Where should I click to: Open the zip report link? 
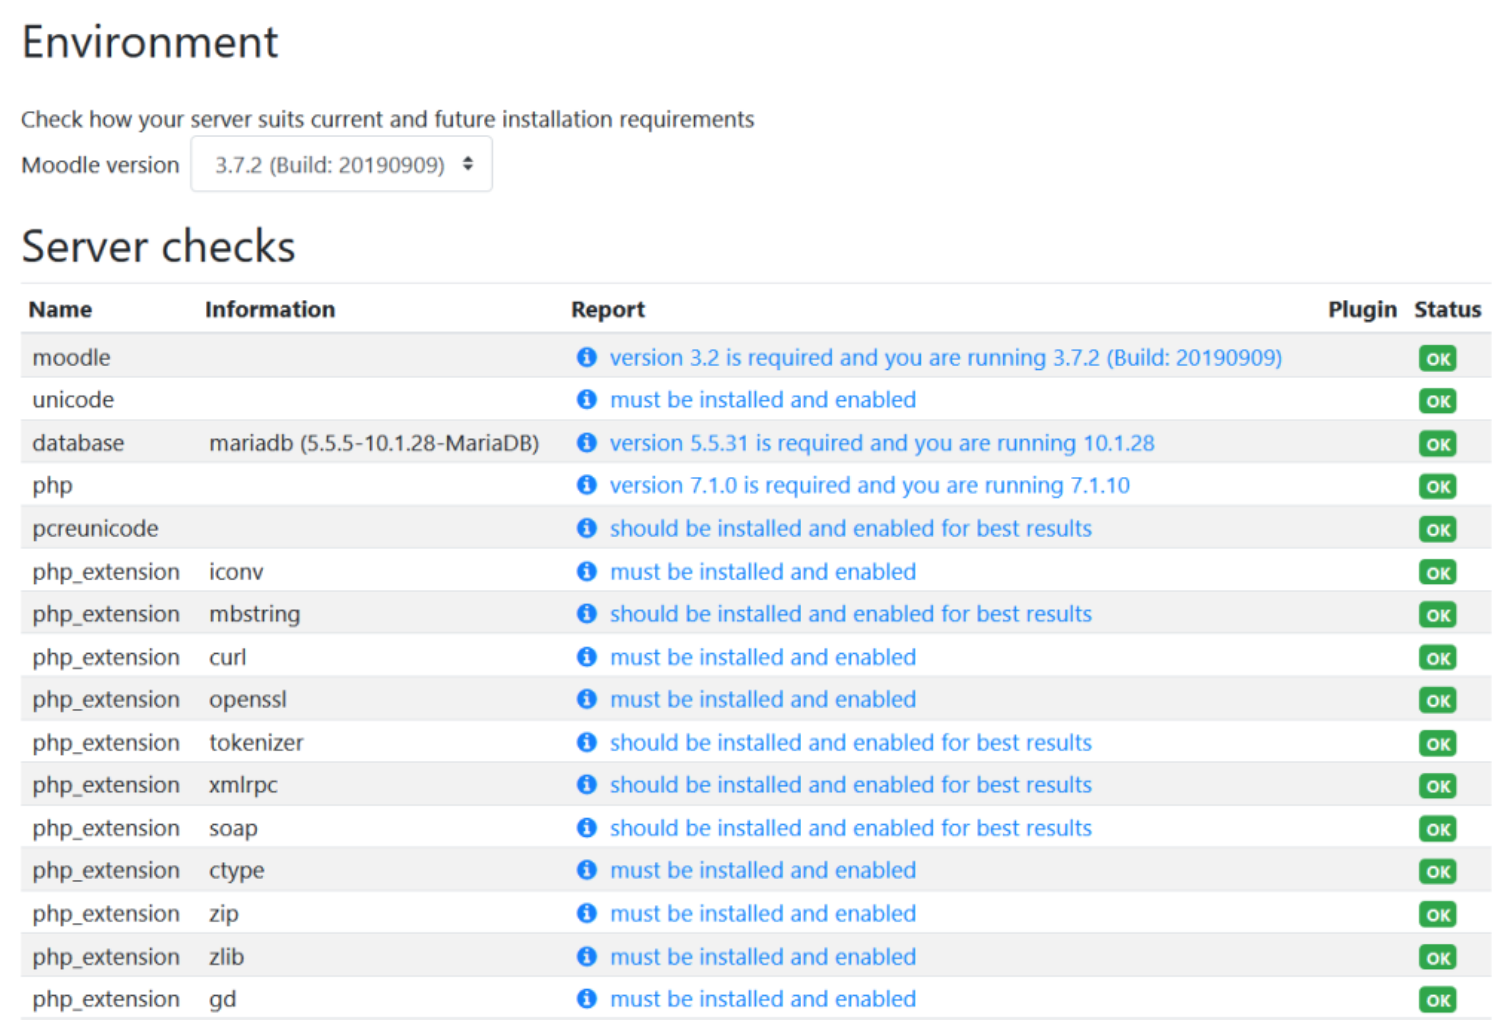pyautogui.click(x=763, y=914)
